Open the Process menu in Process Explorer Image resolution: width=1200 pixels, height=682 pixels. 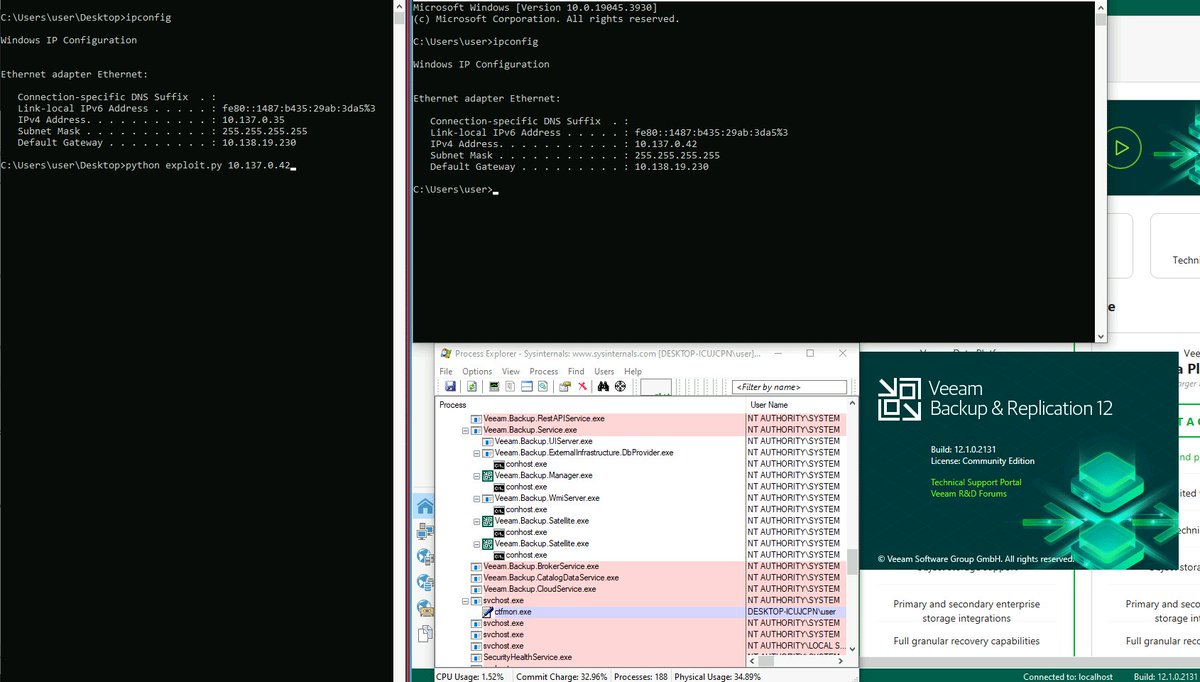tap(544, 371)
